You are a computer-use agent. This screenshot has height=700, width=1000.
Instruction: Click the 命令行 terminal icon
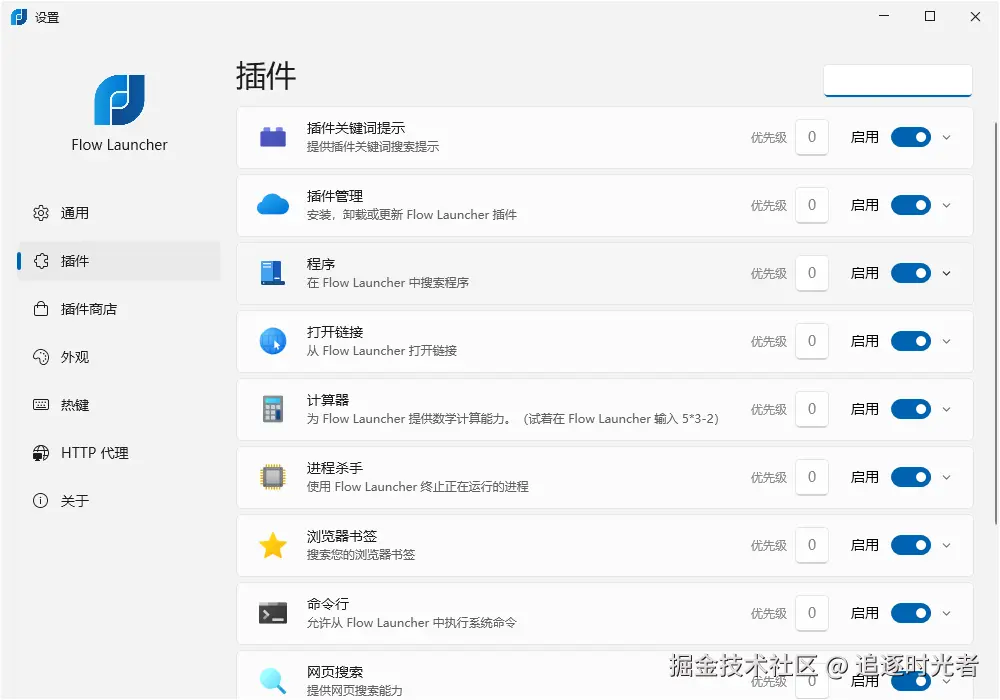pyautogui.click(x=273, y=613)
